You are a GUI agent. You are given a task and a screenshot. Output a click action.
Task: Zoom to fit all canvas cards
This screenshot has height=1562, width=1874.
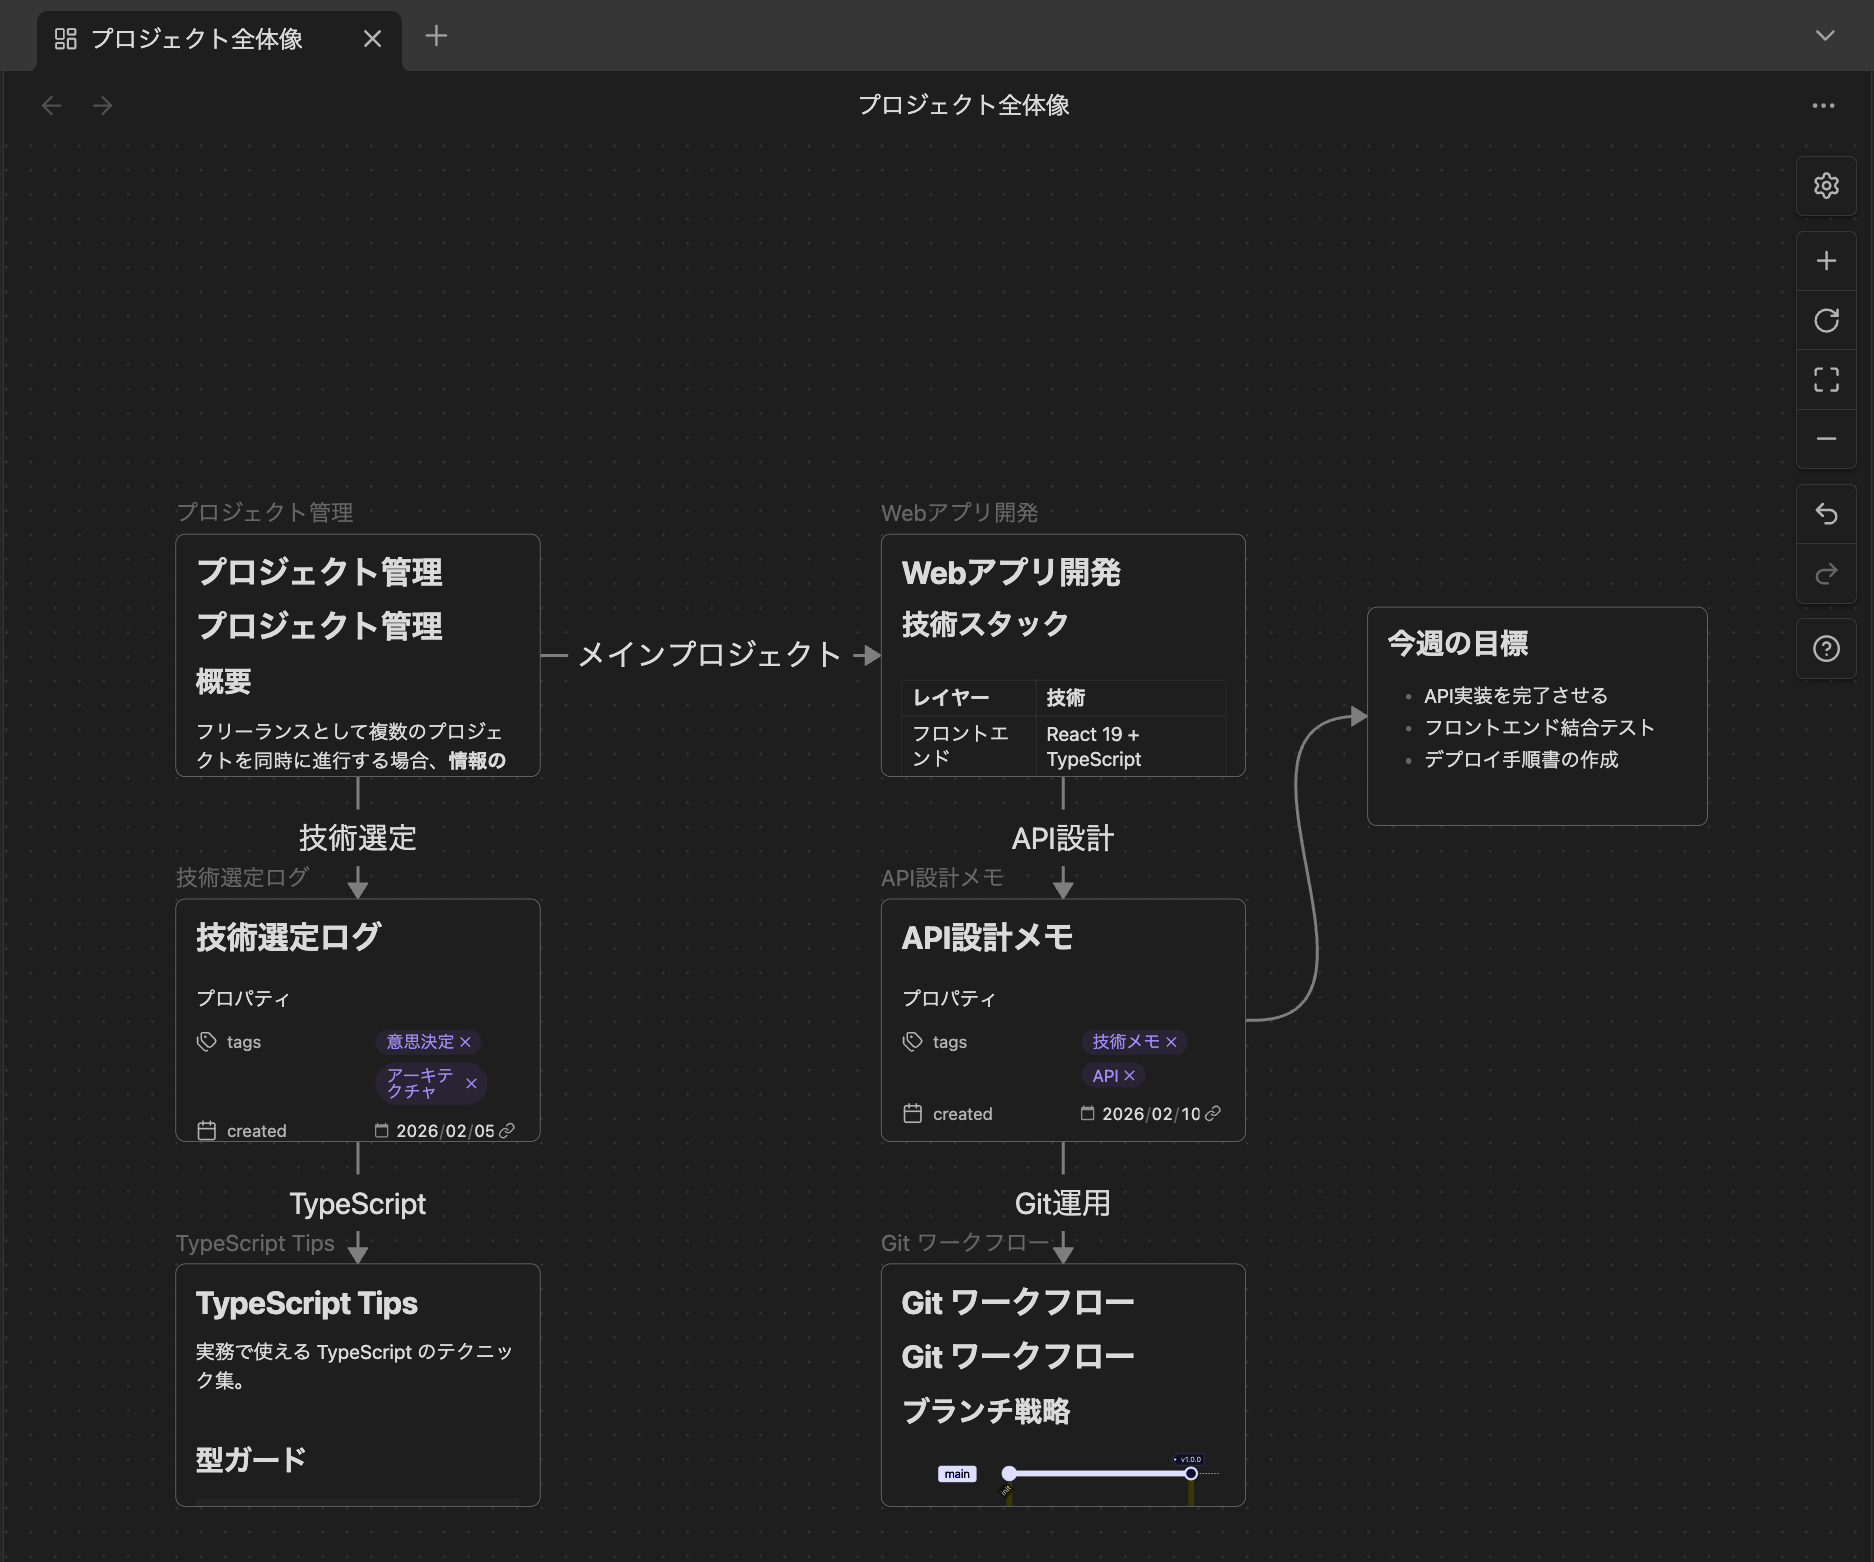1826,380
